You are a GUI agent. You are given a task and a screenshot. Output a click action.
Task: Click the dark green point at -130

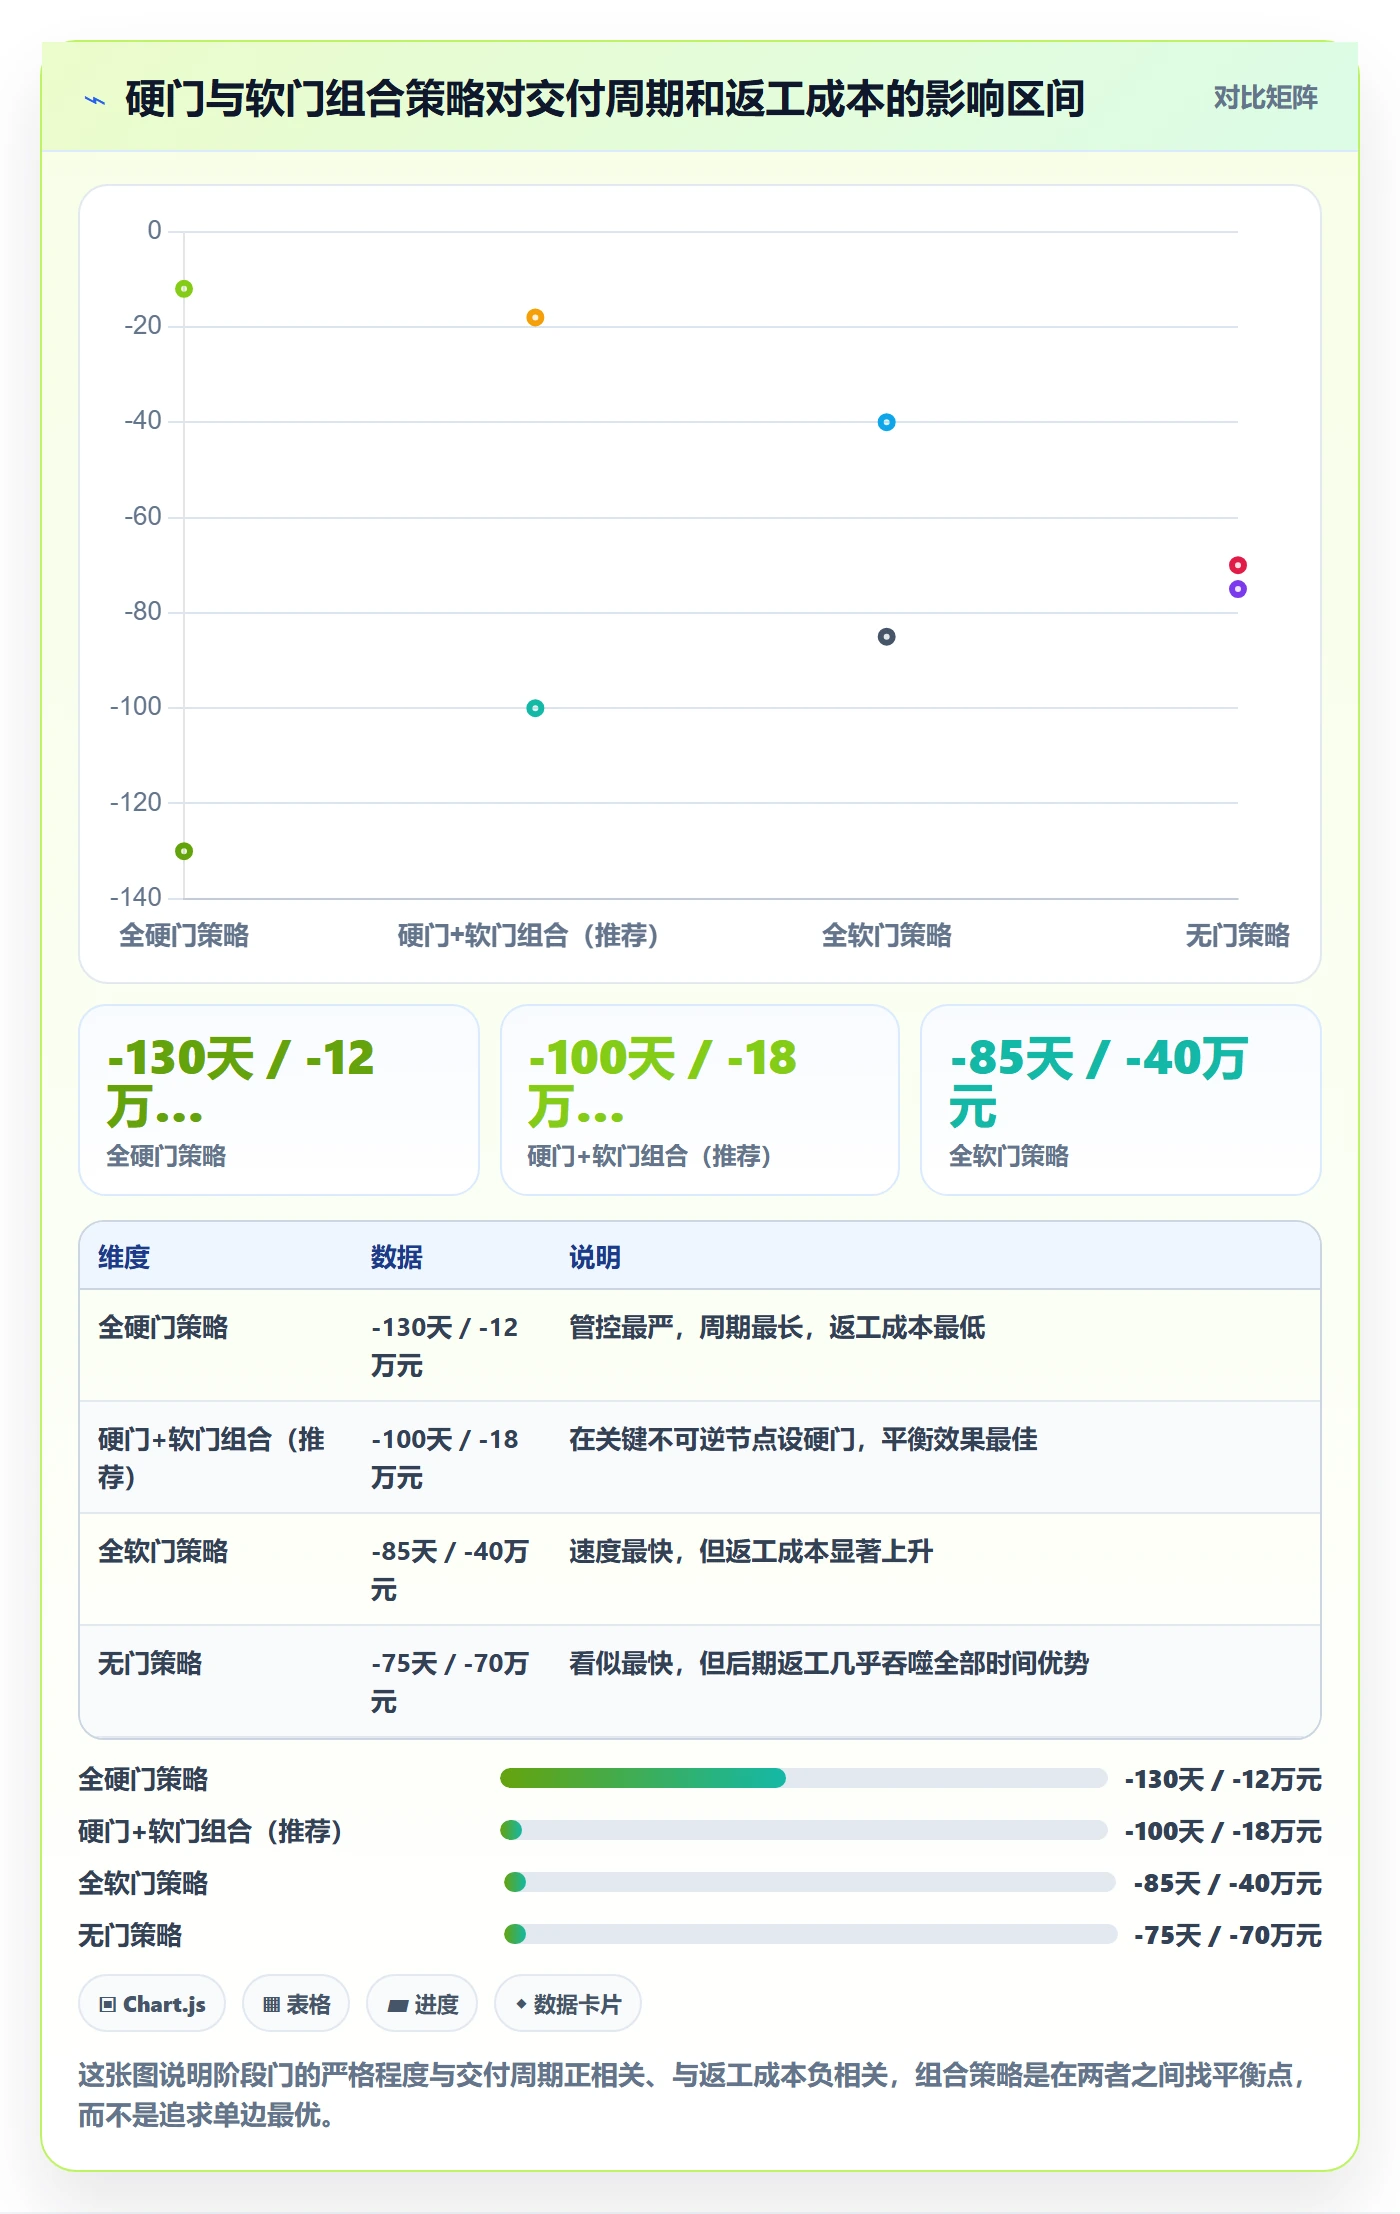pyautogui.click(x=184, y=851)
